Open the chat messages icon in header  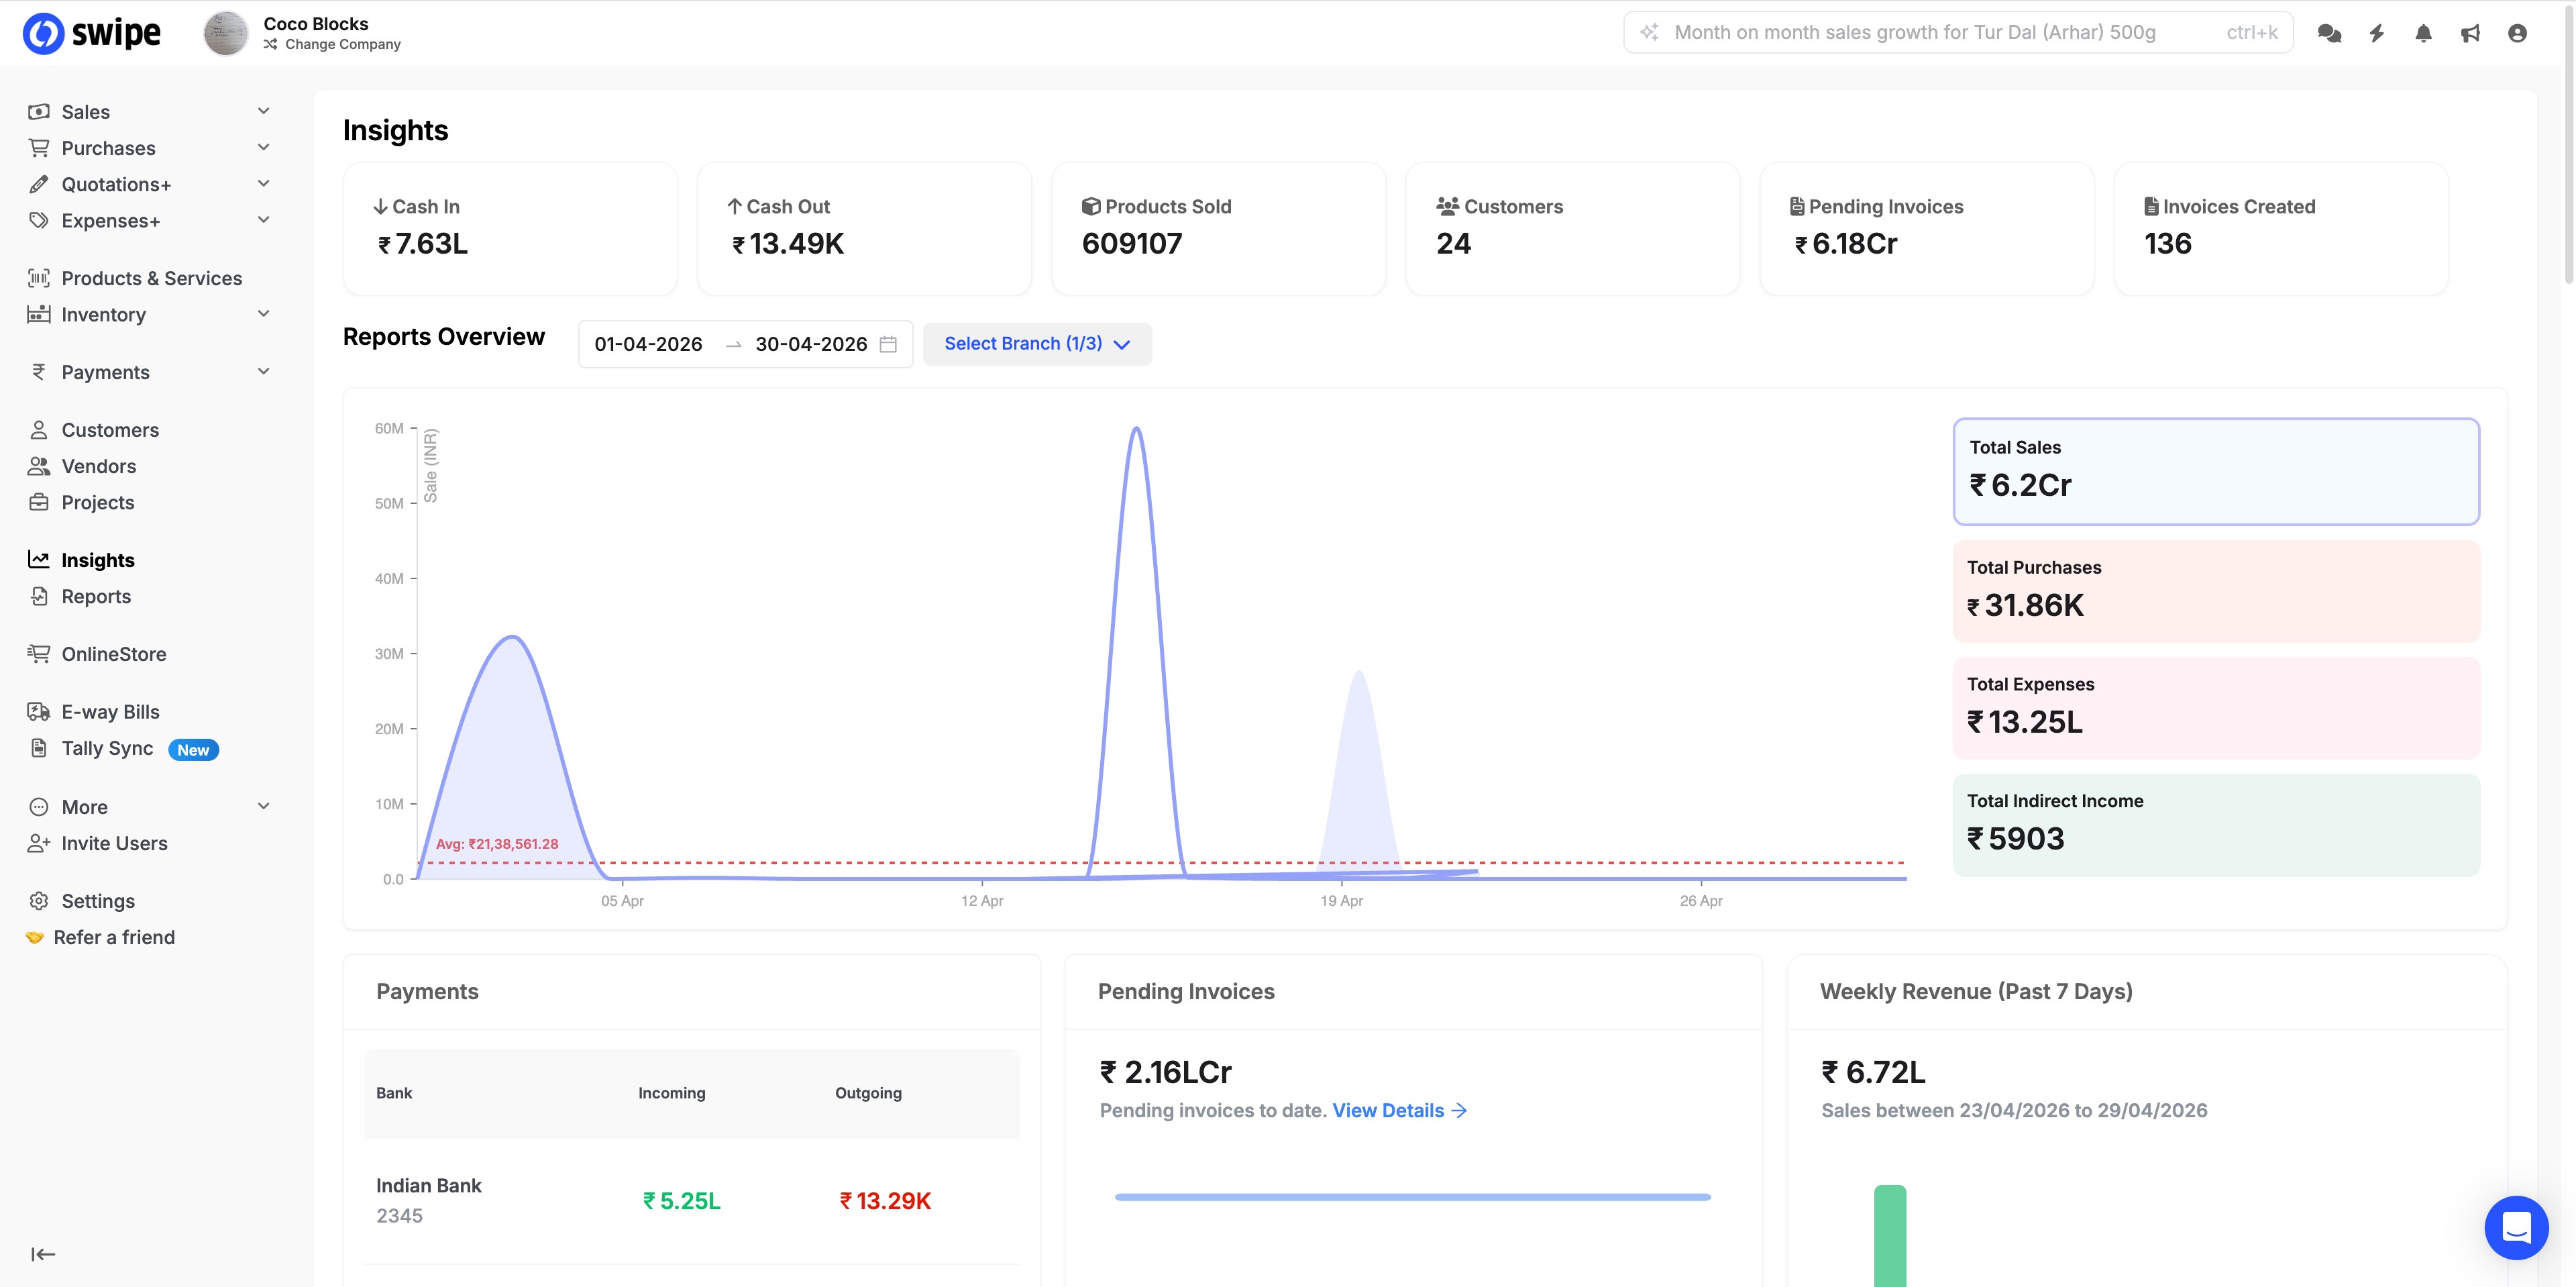click(2329, 33)
